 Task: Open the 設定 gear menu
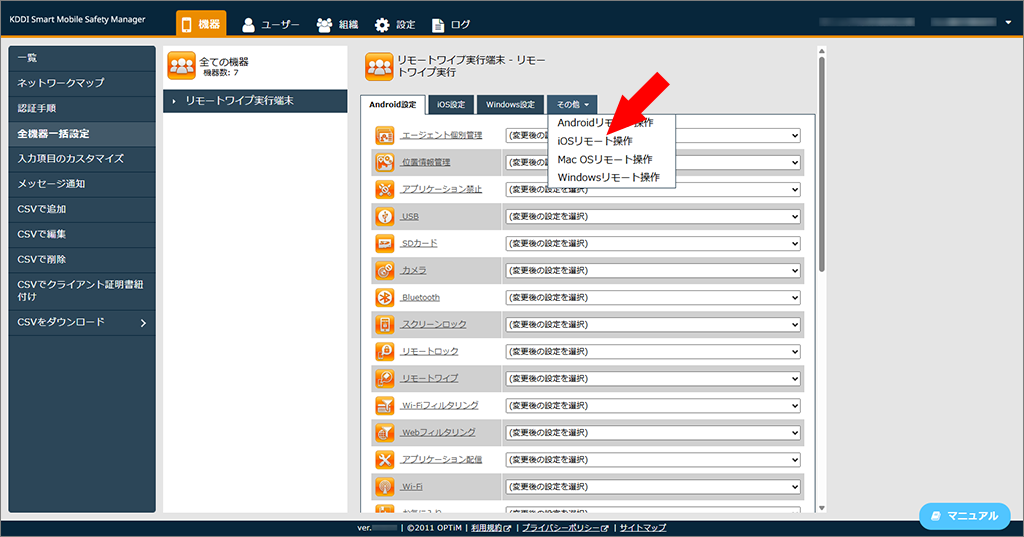pos(395,25)
